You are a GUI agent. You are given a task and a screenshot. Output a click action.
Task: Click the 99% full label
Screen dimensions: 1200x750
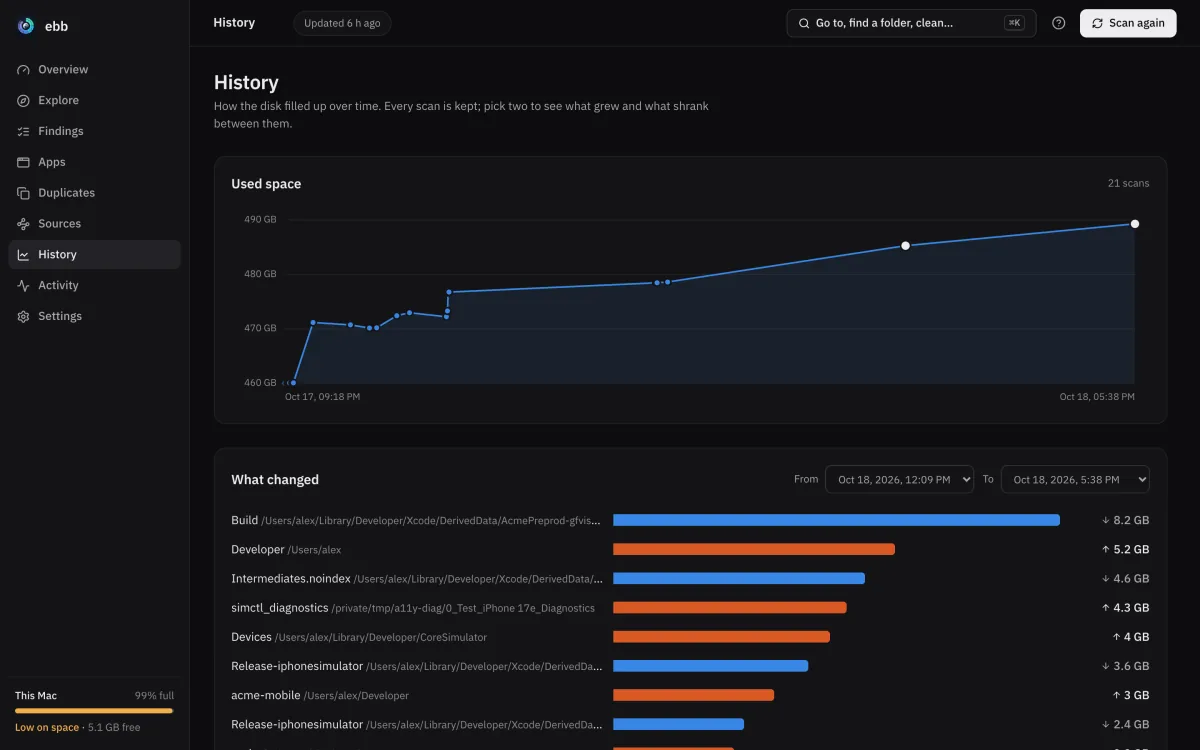tap(155, 696)
